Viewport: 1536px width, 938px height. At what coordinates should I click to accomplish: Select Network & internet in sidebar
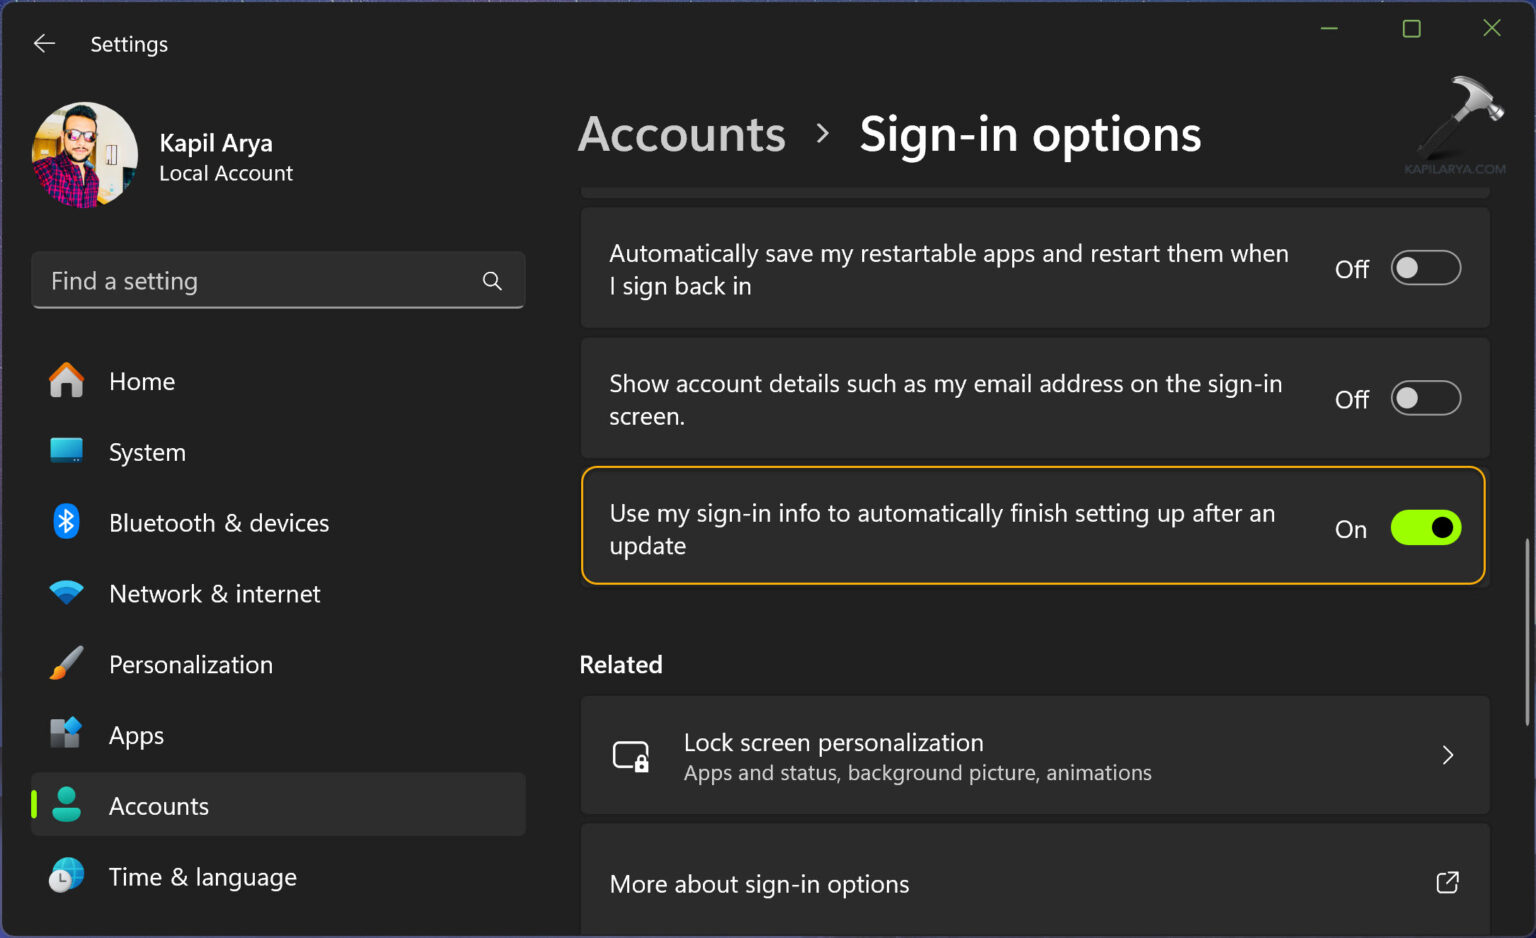tap(278, 594)
